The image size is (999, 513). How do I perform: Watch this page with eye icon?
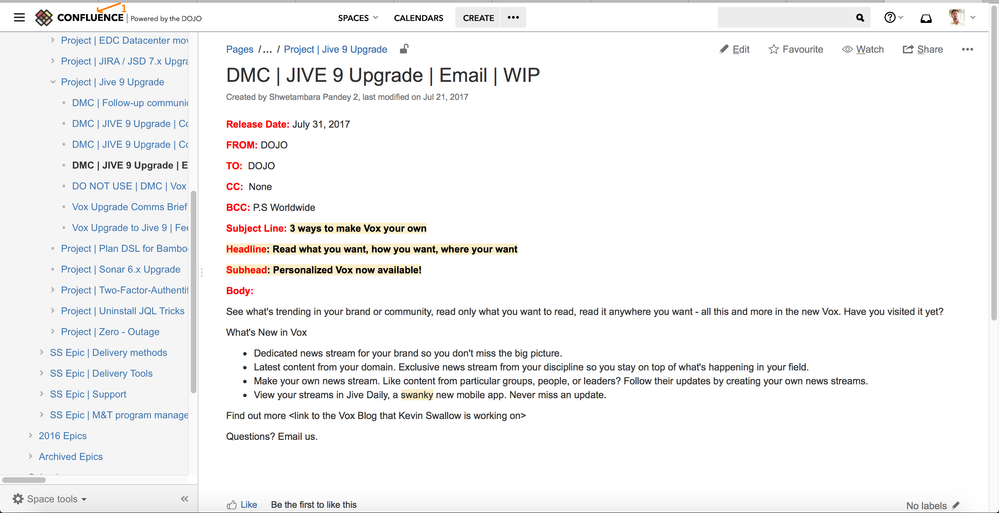(x=863, y=49)
